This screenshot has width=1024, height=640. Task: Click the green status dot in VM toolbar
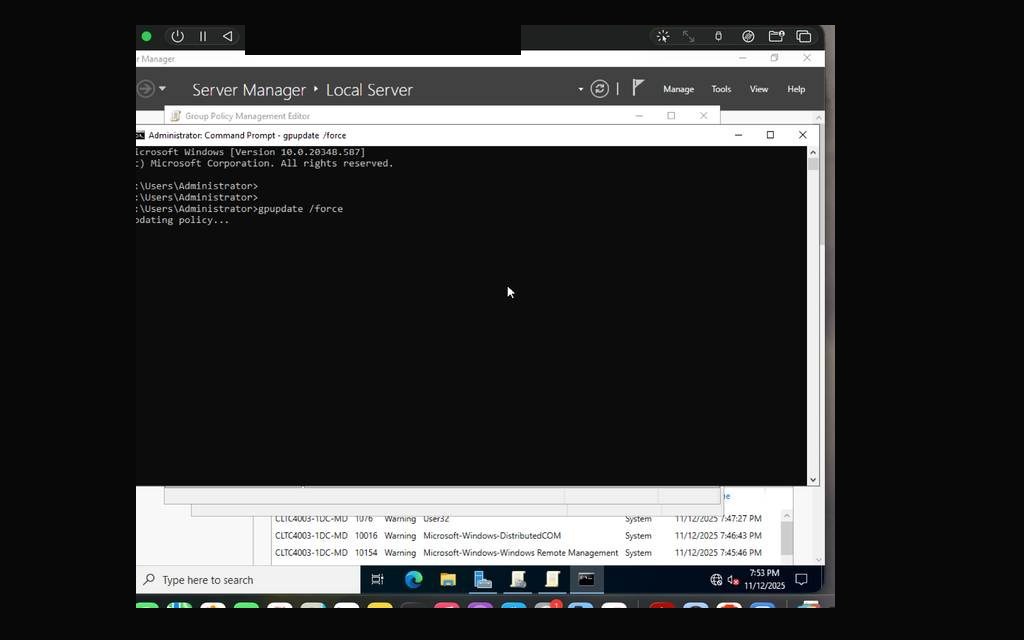pos(146,37)
